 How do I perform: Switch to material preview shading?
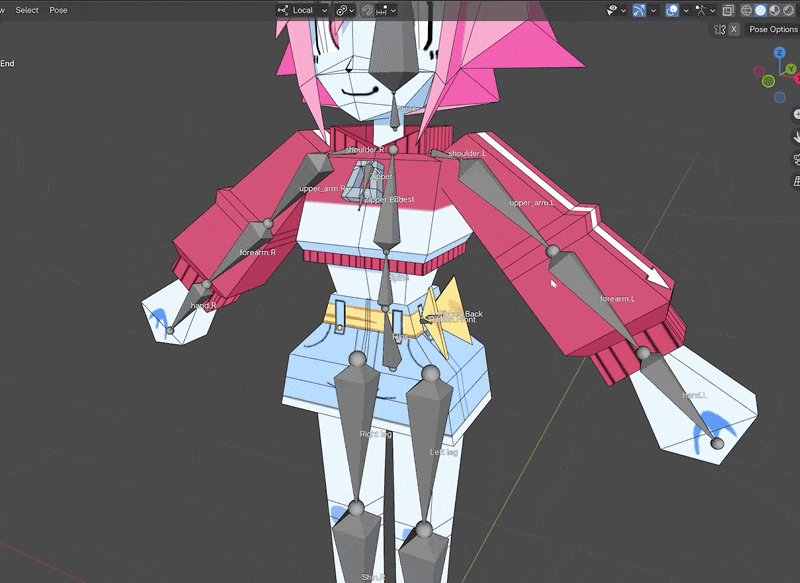[774, 10]
